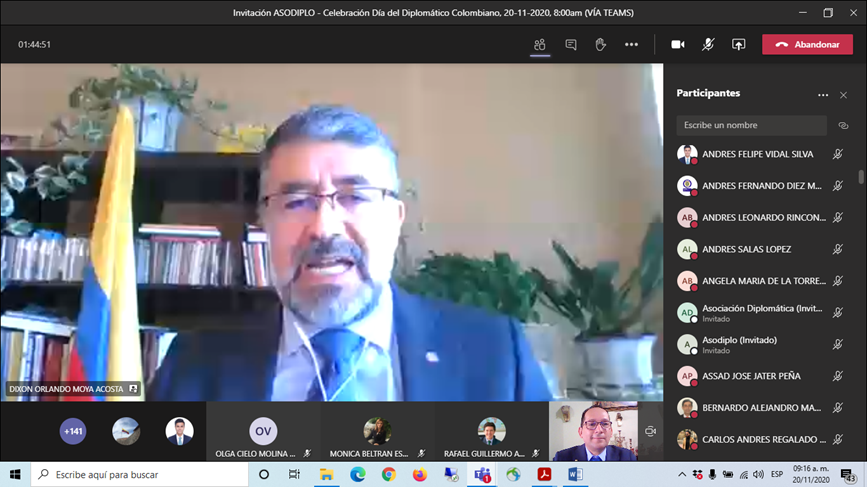
Task: Open Microsoft Word from the taskbar
Action: tap(575, 475)
